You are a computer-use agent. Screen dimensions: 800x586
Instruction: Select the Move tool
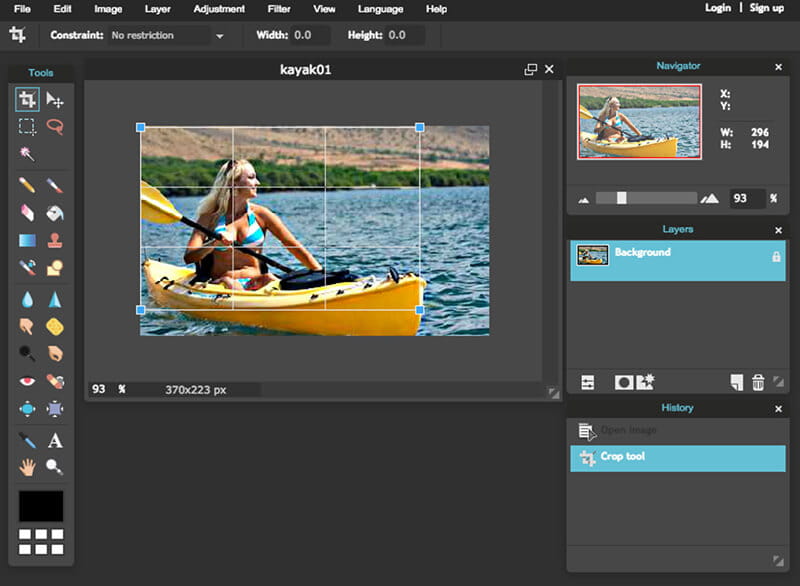[x=55, y=99]
